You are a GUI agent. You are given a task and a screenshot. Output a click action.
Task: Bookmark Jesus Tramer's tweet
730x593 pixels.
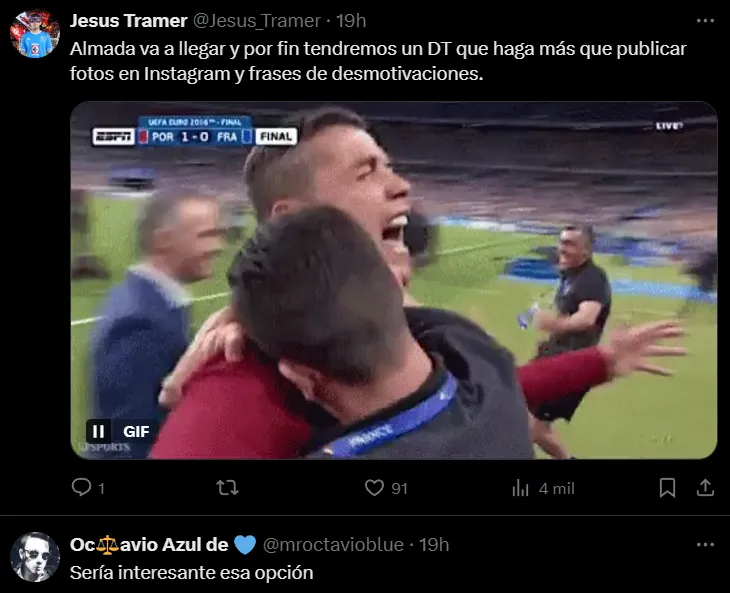tap(667, 488)
